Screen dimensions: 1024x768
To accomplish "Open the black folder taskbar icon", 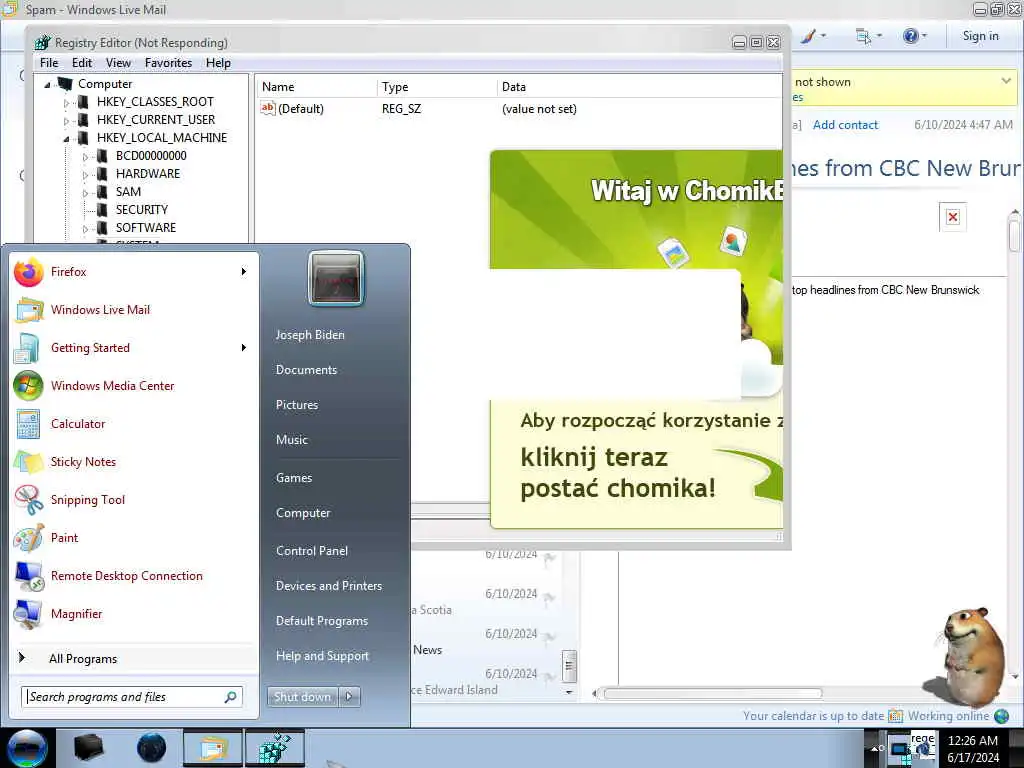I will 88,748.
